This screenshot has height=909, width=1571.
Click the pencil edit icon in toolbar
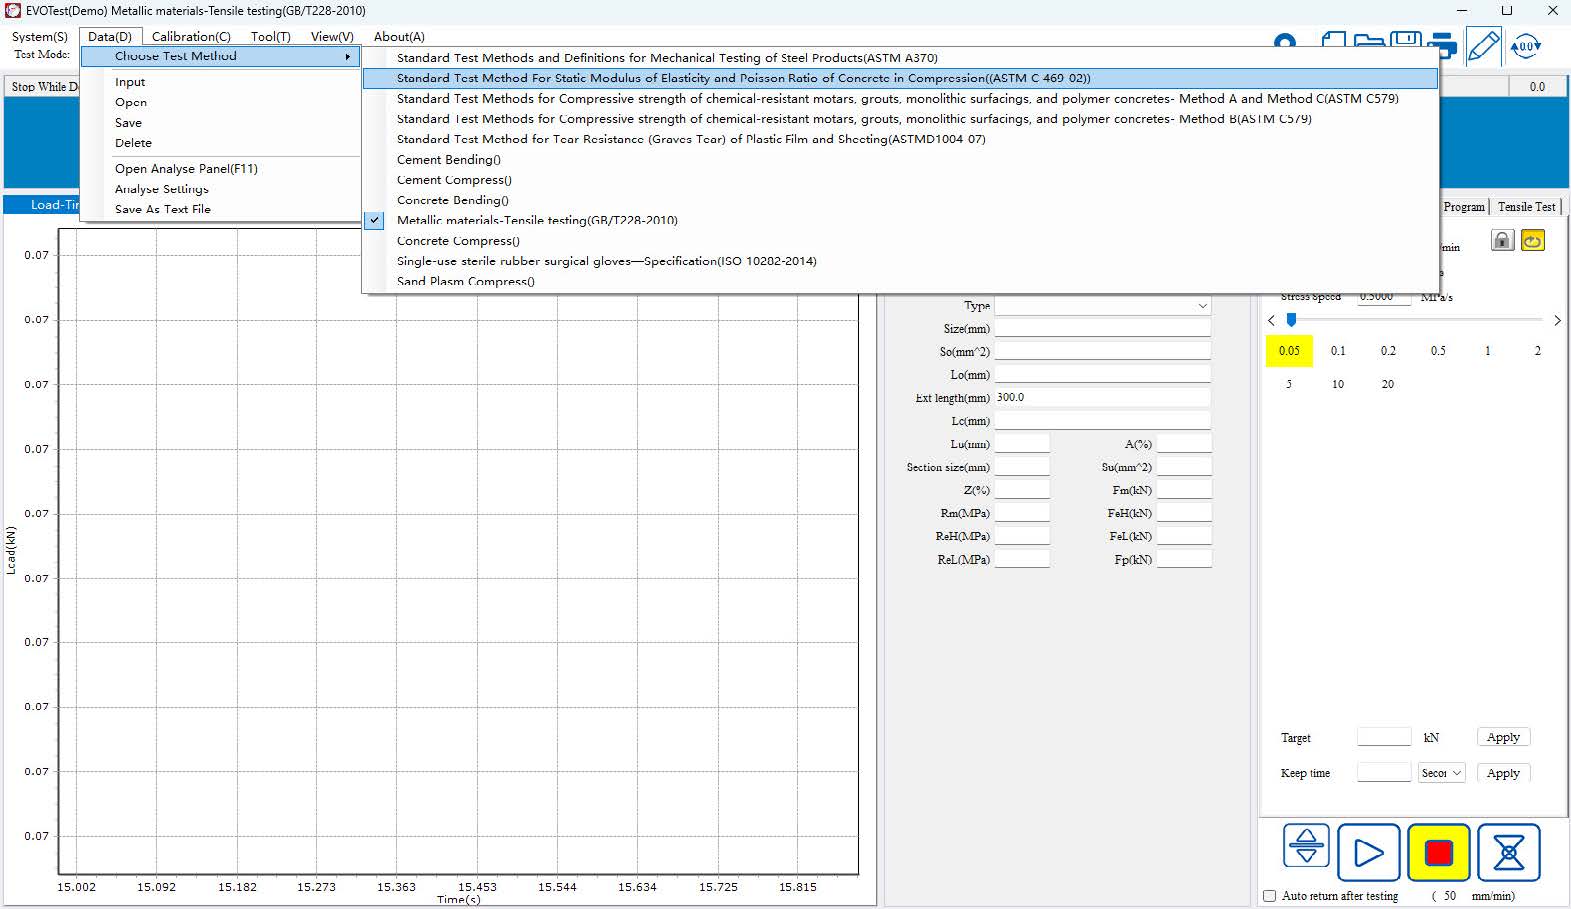[1482, 45]
